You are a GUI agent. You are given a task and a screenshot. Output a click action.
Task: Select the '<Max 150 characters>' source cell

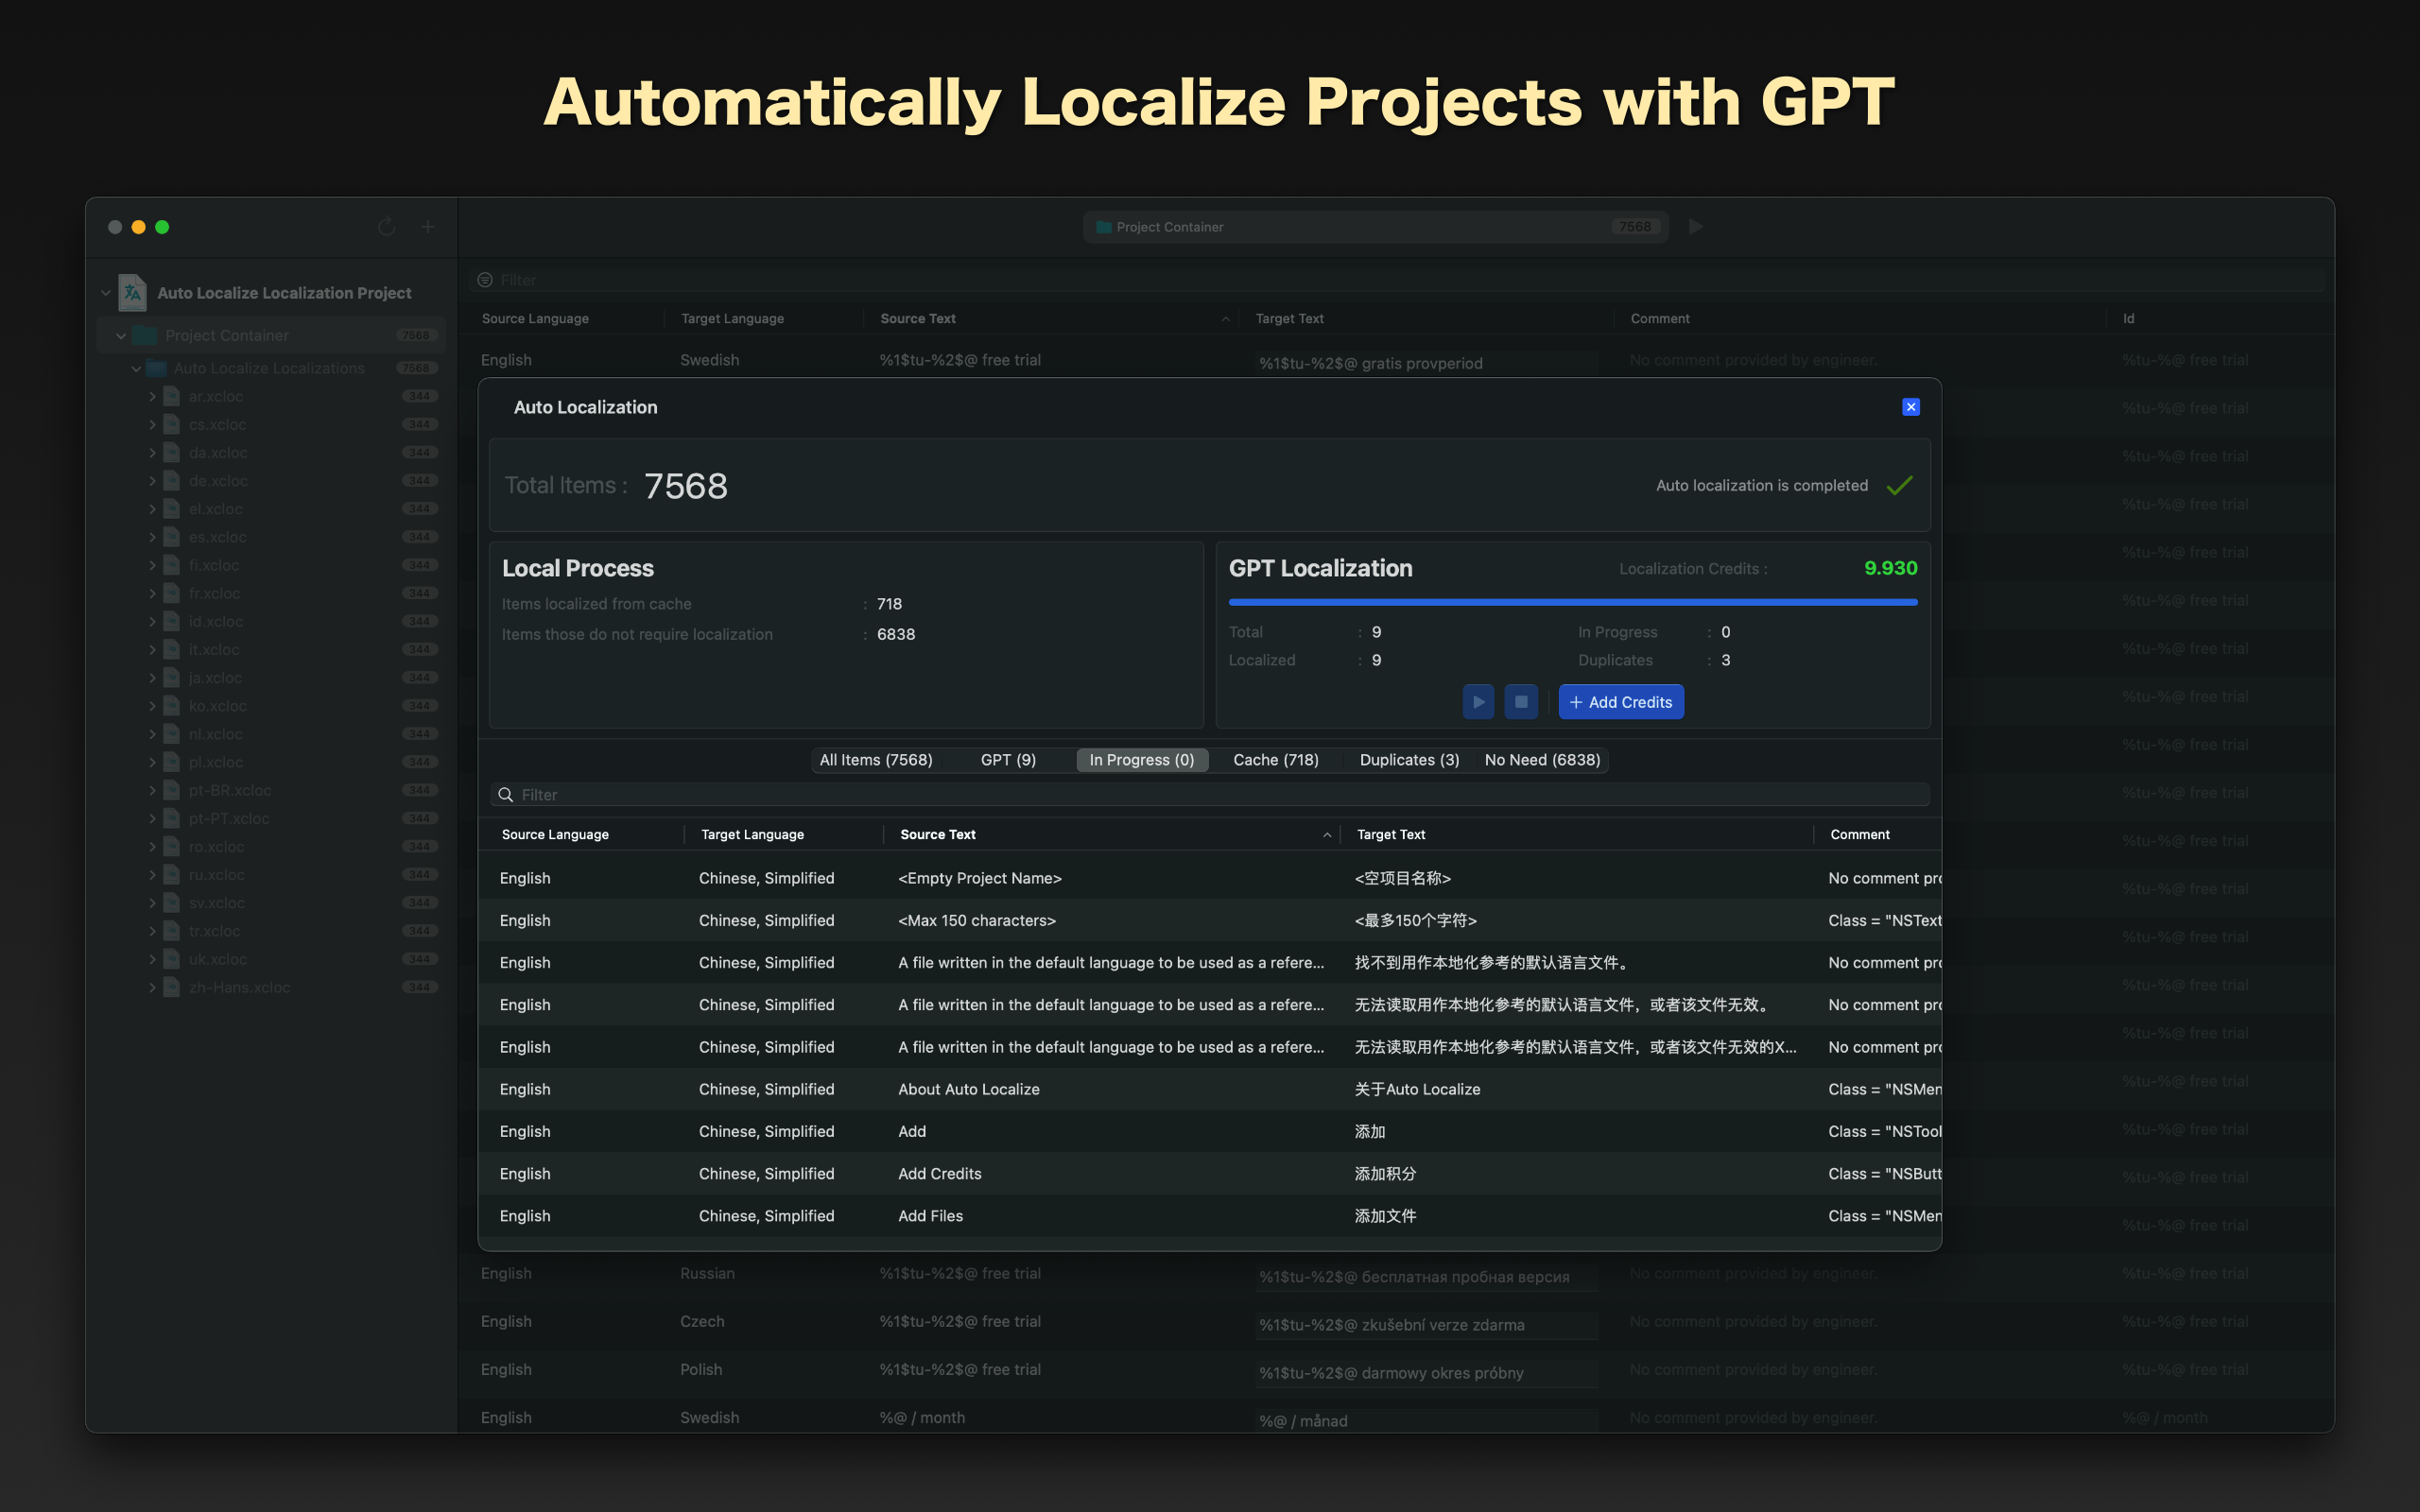click(x=977, y=920)
